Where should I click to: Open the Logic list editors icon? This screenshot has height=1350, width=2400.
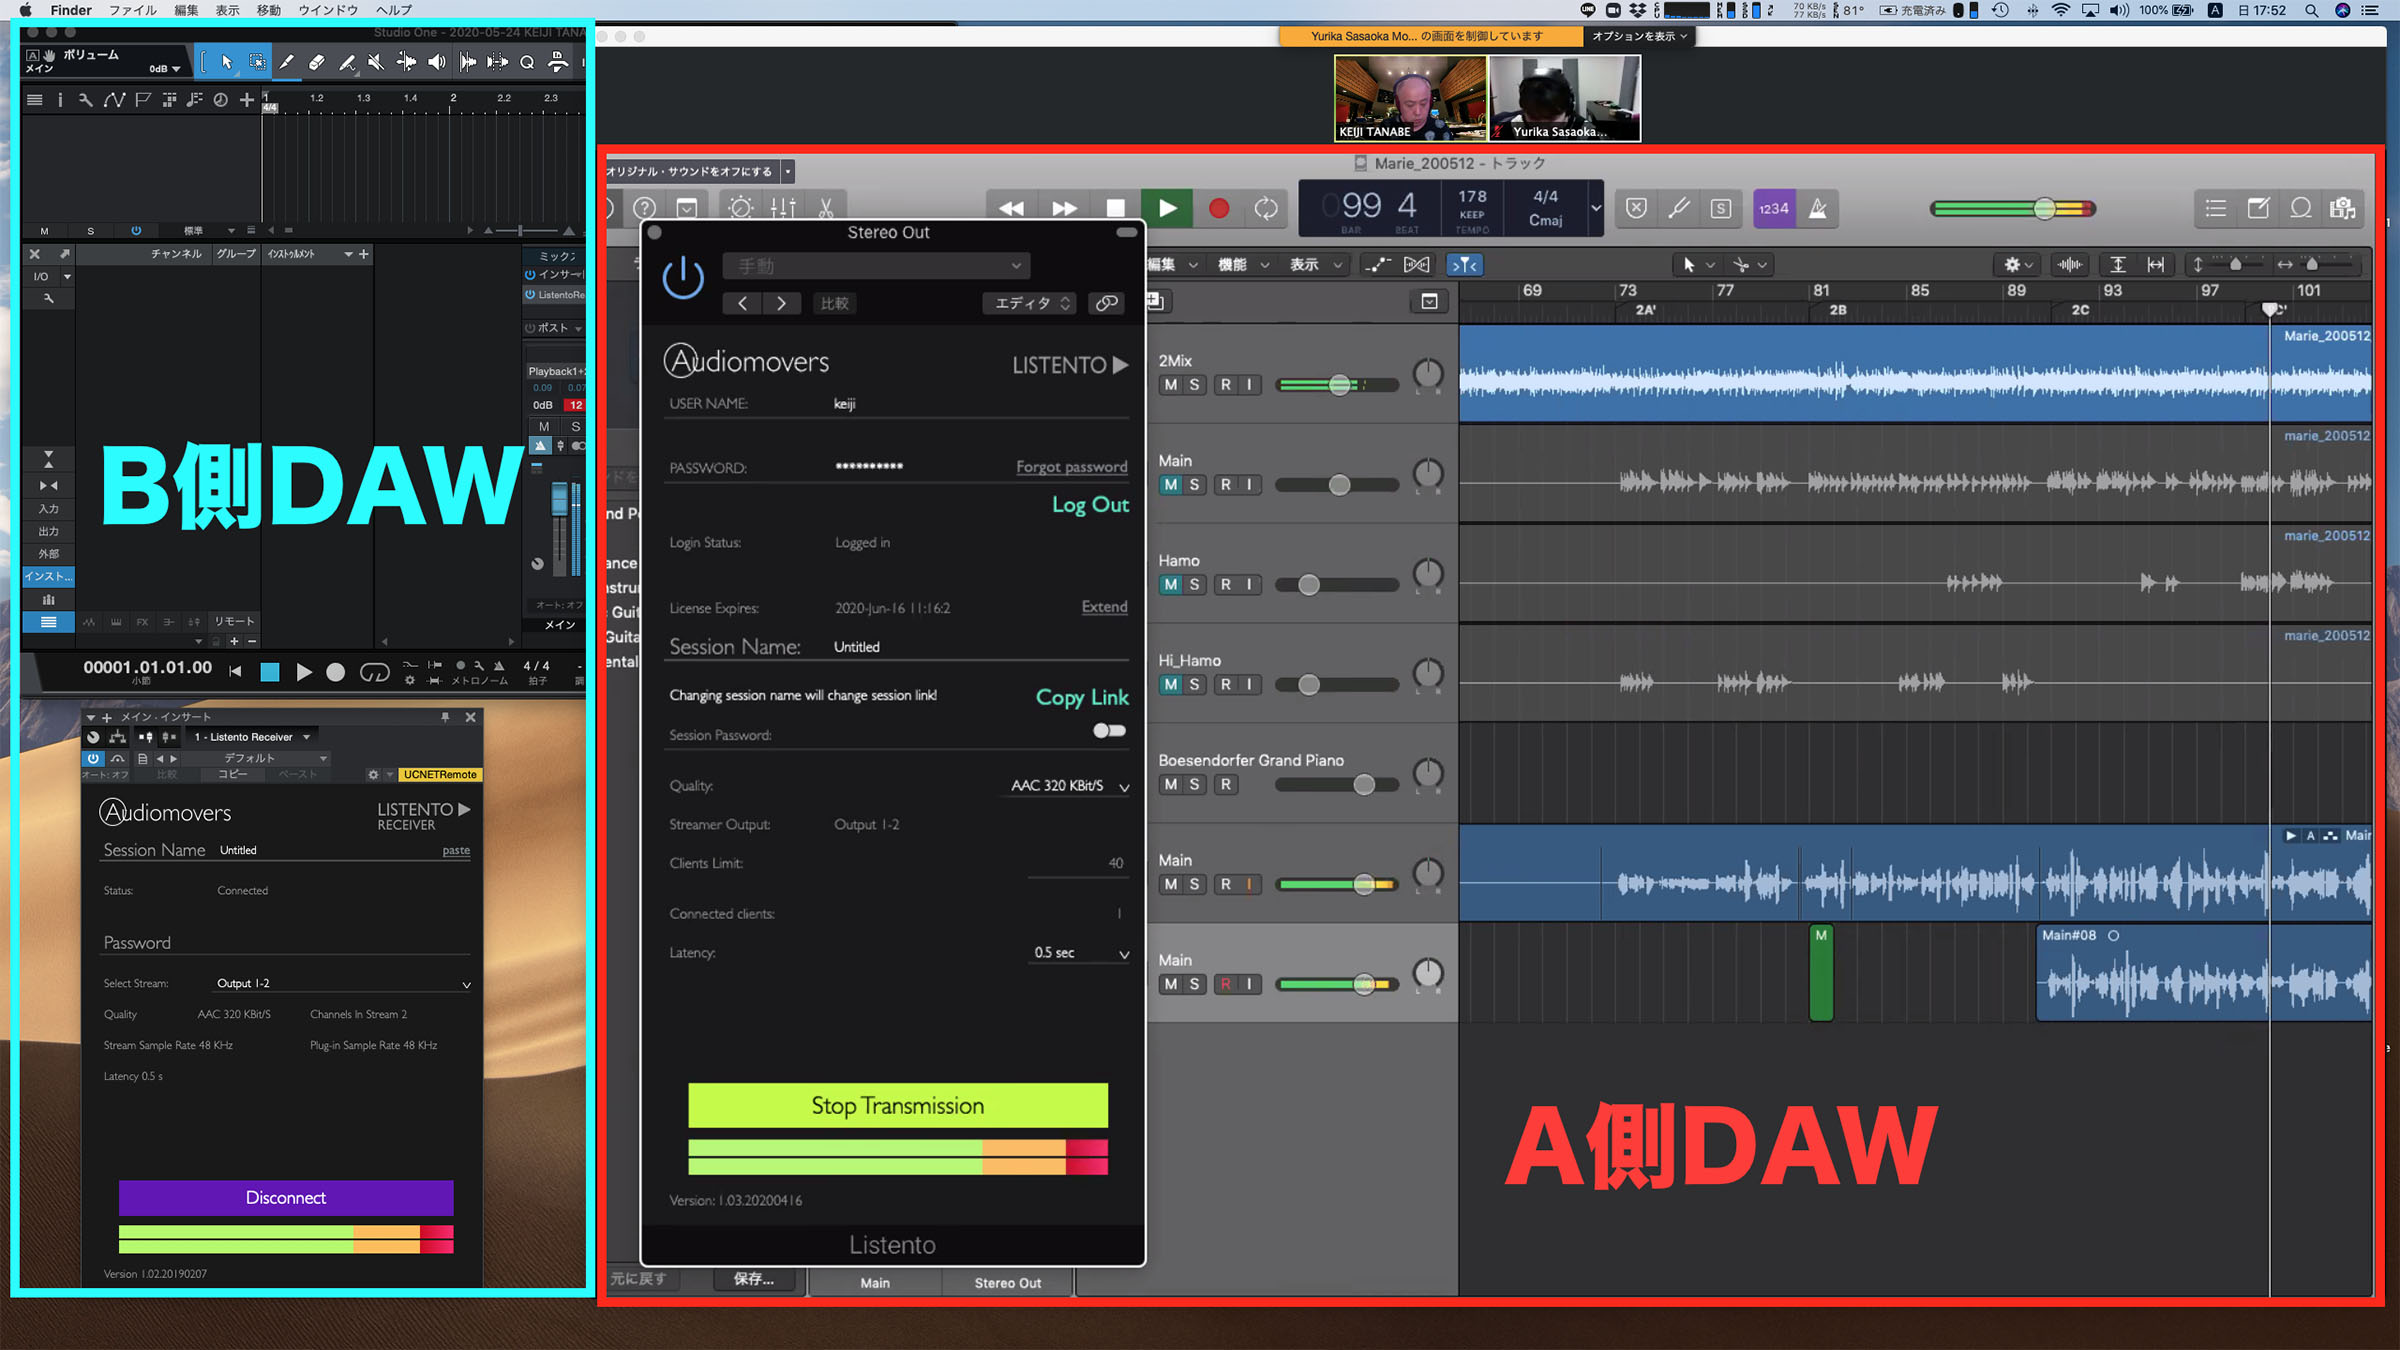[2216, 208]
